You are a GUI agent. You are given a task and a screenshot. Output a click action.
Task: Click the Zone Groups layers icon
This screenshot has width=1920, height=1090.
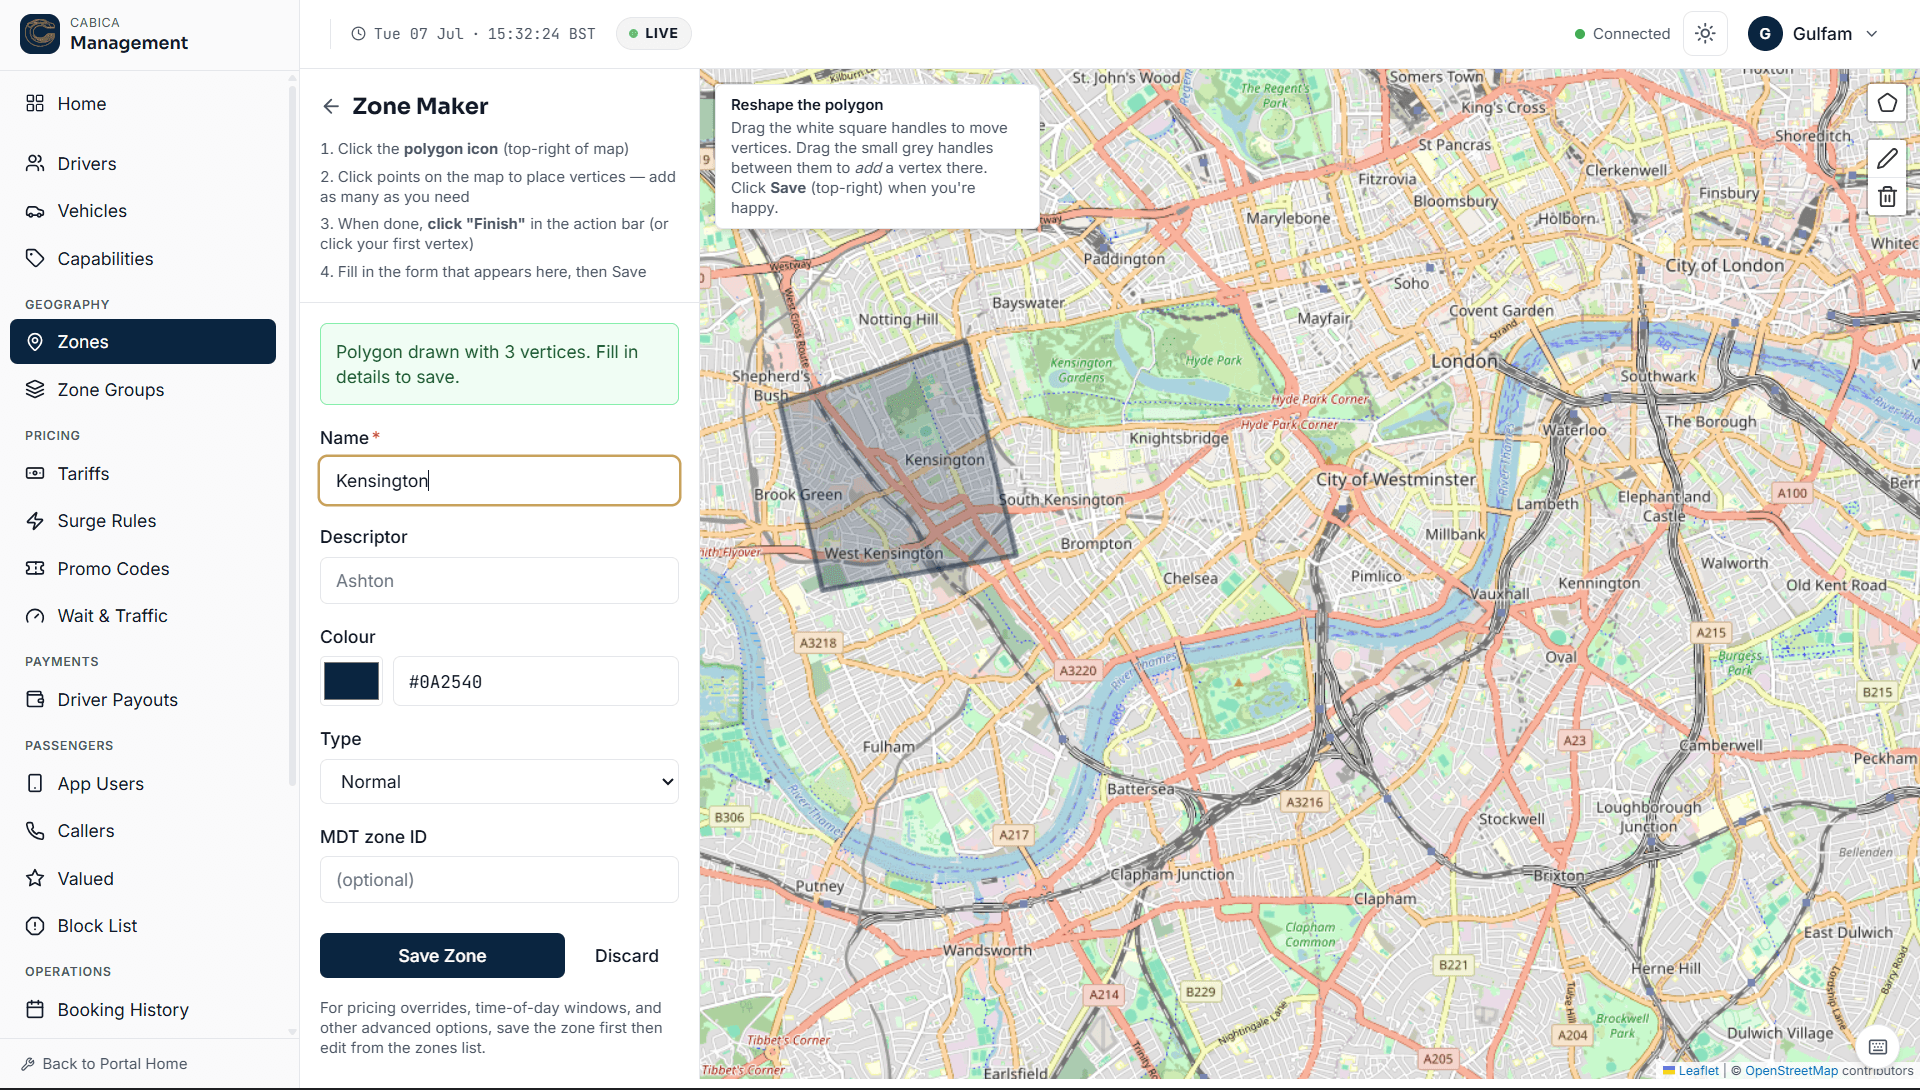point(35,389)
